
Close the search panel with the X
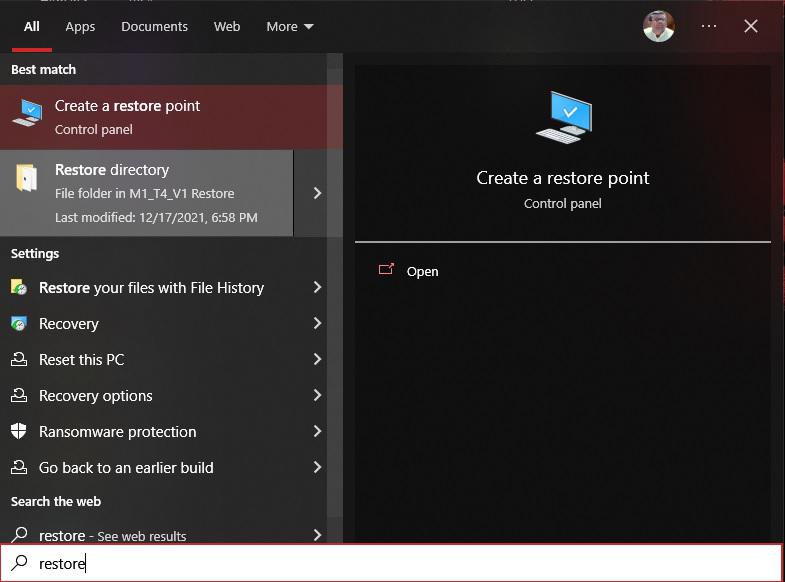750,26
